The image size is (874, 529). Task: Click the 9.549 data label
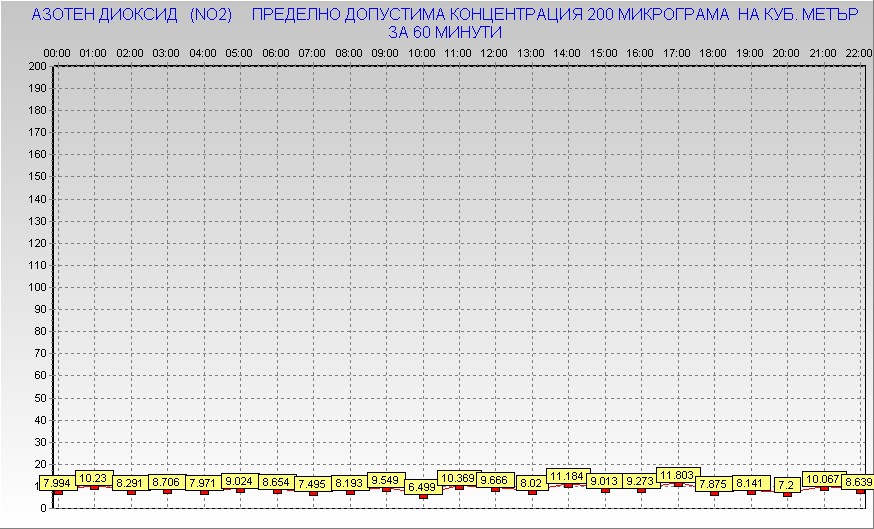click(x=386, y=481)
